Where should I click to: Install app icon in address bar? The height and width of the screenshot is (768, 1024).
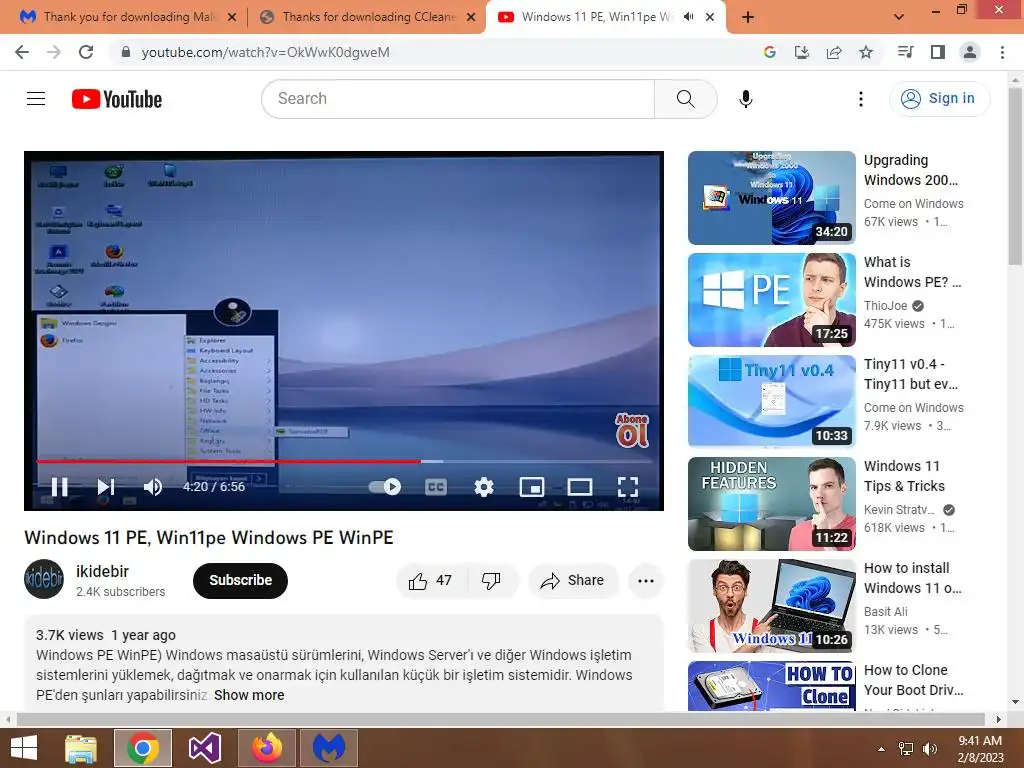click(x=801, y=52)
